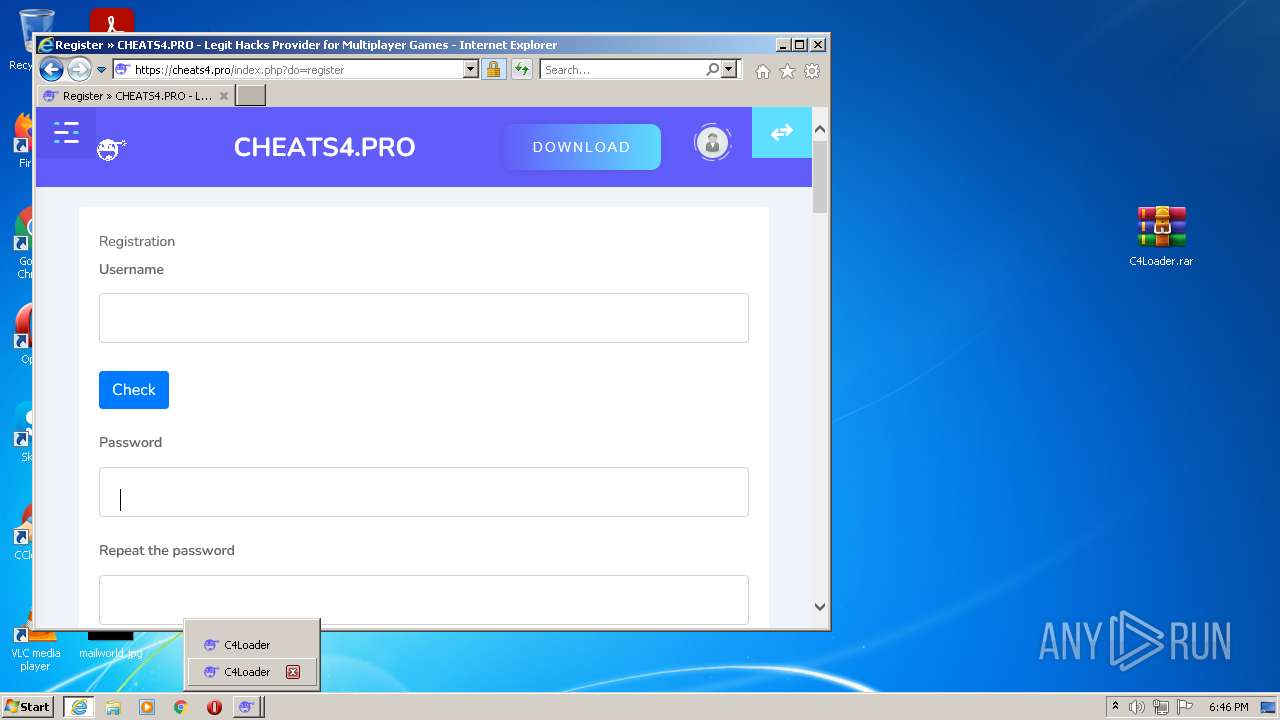Click the volume speaker tray icon
Viewport: 1280px width, 720px height.
point(1137,707)
